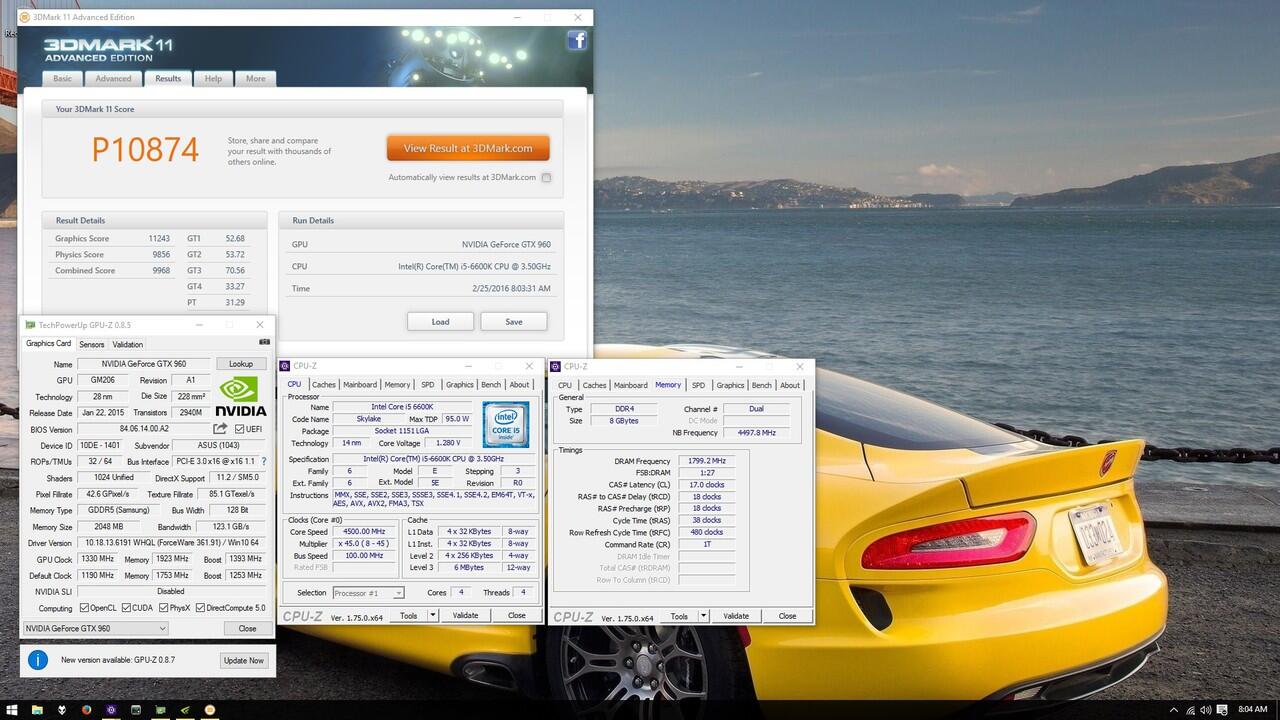Click the BIOS share/export icon in GPU-Z
The image size is (1280, 720).
220,429
